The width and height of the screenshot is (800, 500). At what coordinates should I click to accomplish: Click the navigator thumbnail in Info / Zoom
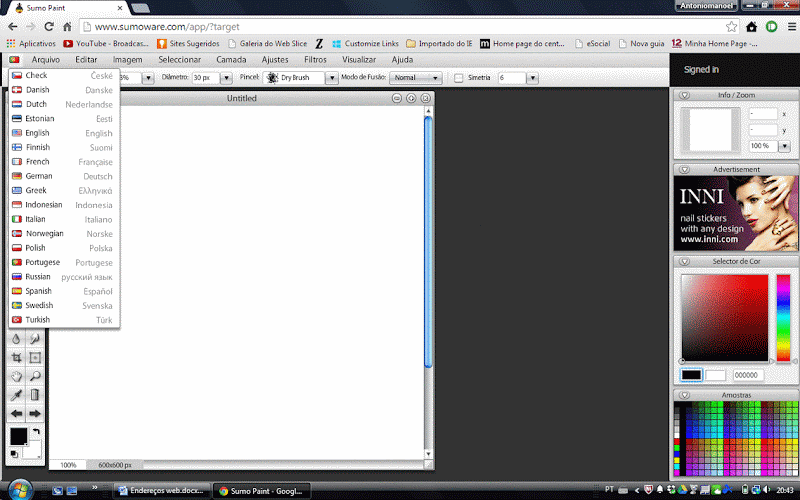click(710, 130)
